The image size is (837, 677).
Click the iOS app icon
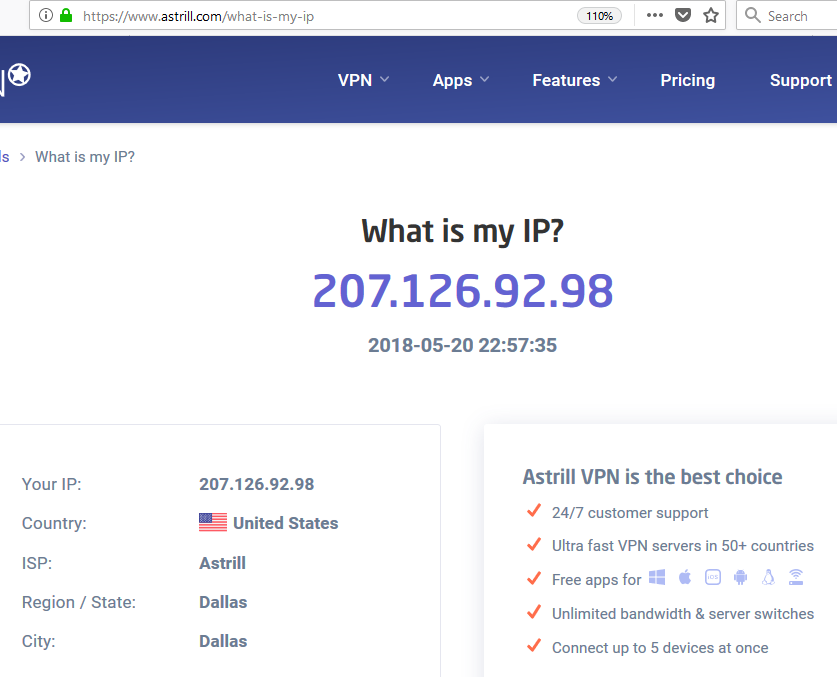(x=713, y=577)
